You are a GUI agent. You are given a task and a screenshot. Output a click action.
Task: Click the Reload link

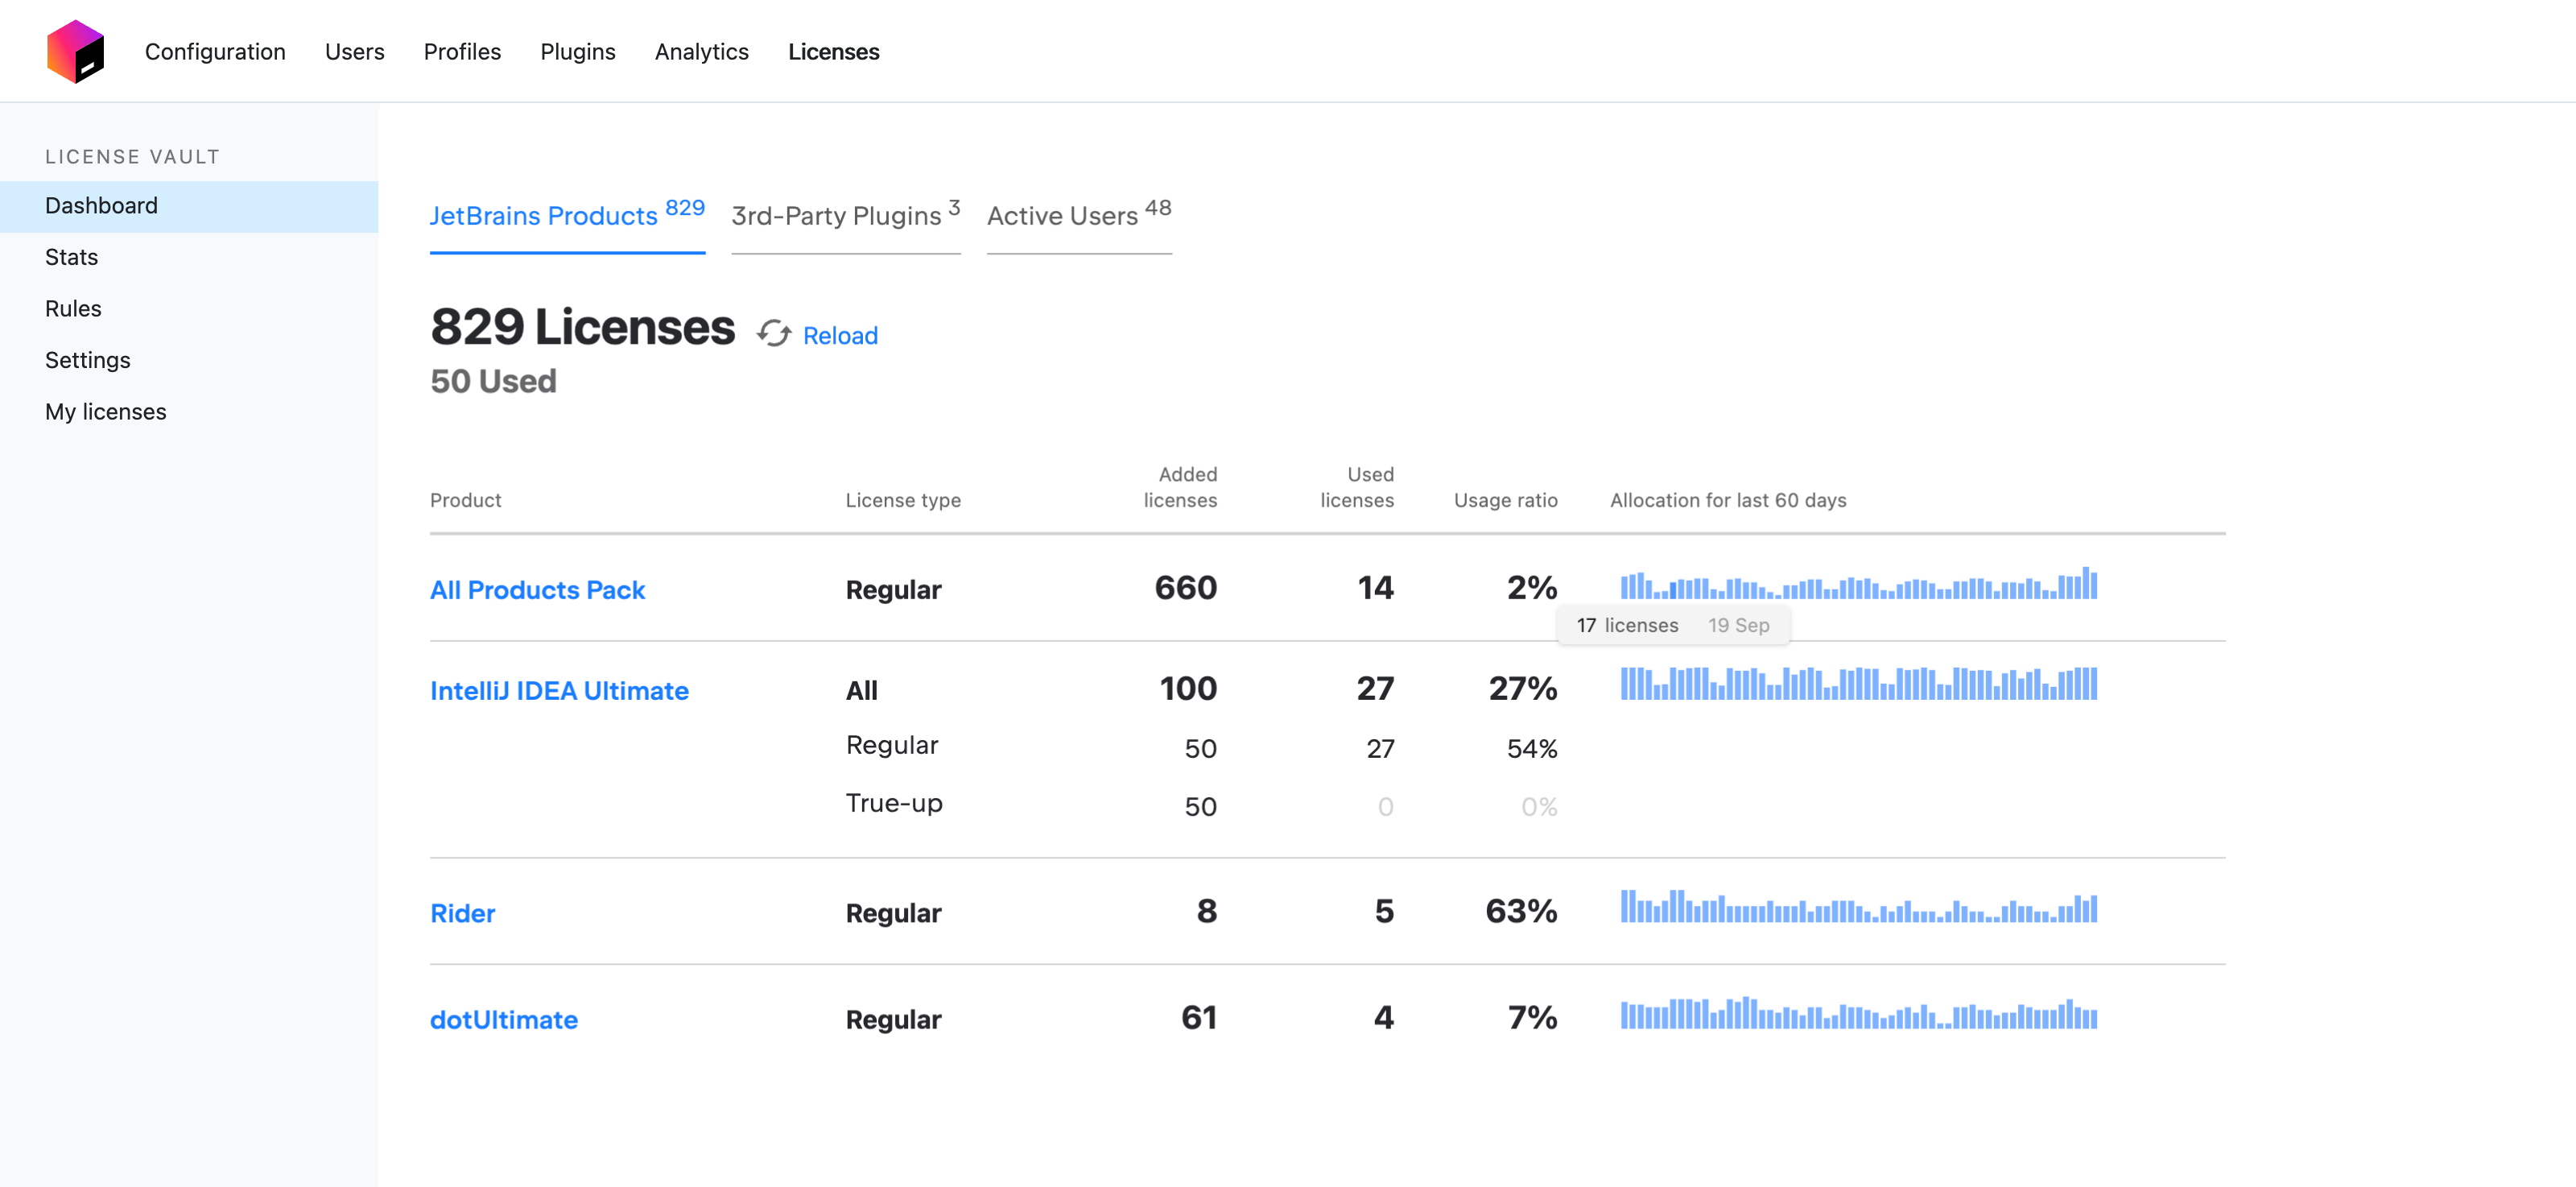[x=840, y=335]
